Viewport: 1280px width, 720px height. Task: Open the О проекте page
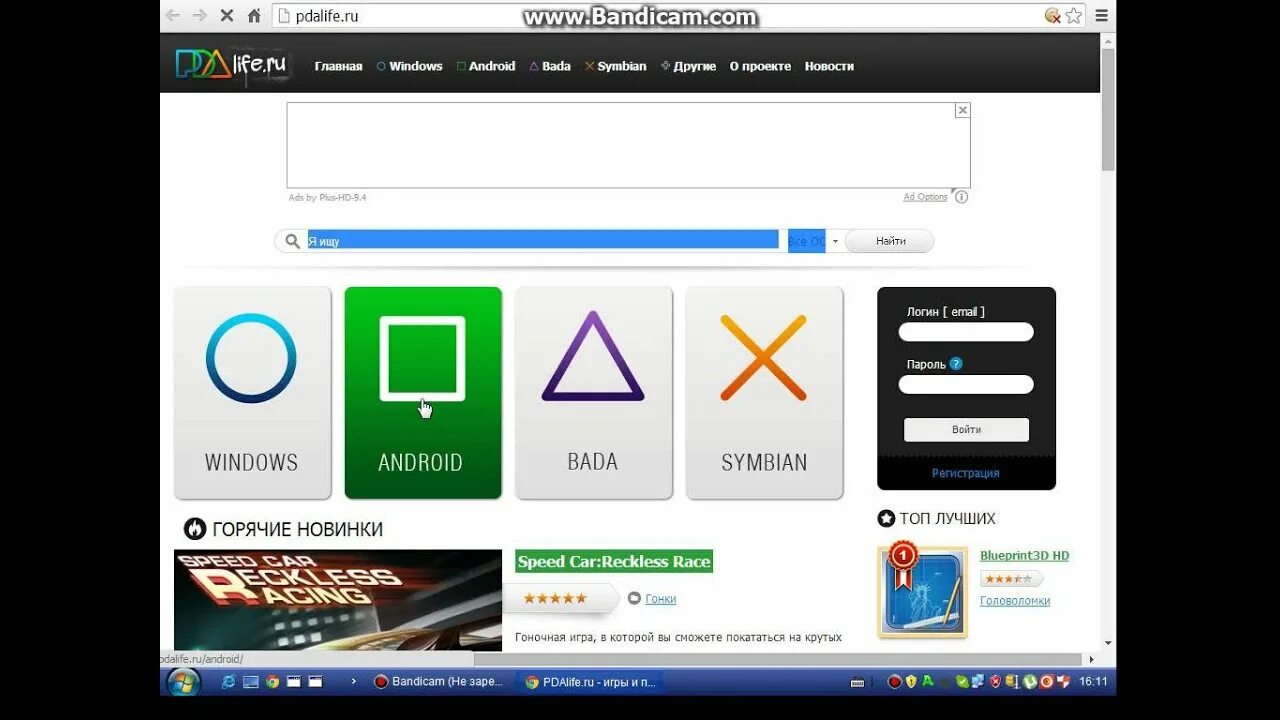pos(760,66)
